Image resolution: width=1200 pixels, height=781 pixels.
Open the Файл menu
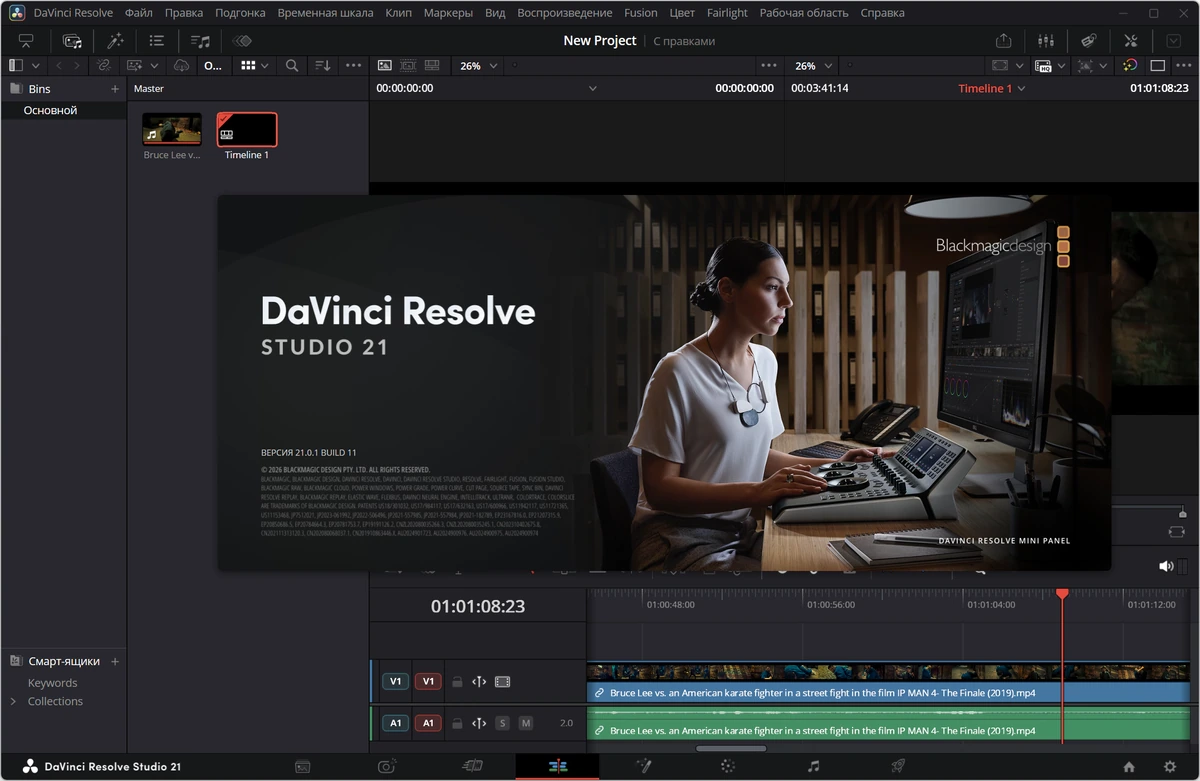pos(139,13)
